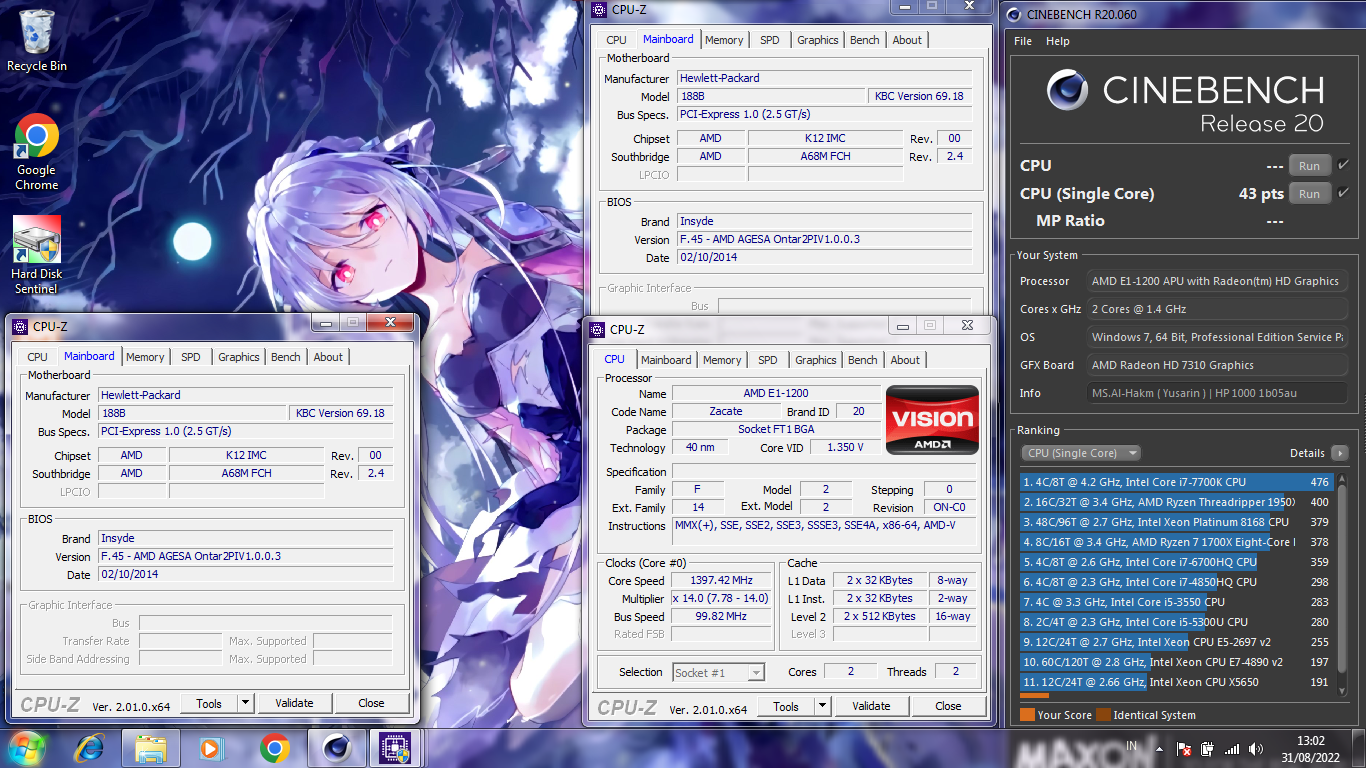Expand the Details arrow in Ranking
This screenshot has height=768, width=1366.
pos(1339,453)
